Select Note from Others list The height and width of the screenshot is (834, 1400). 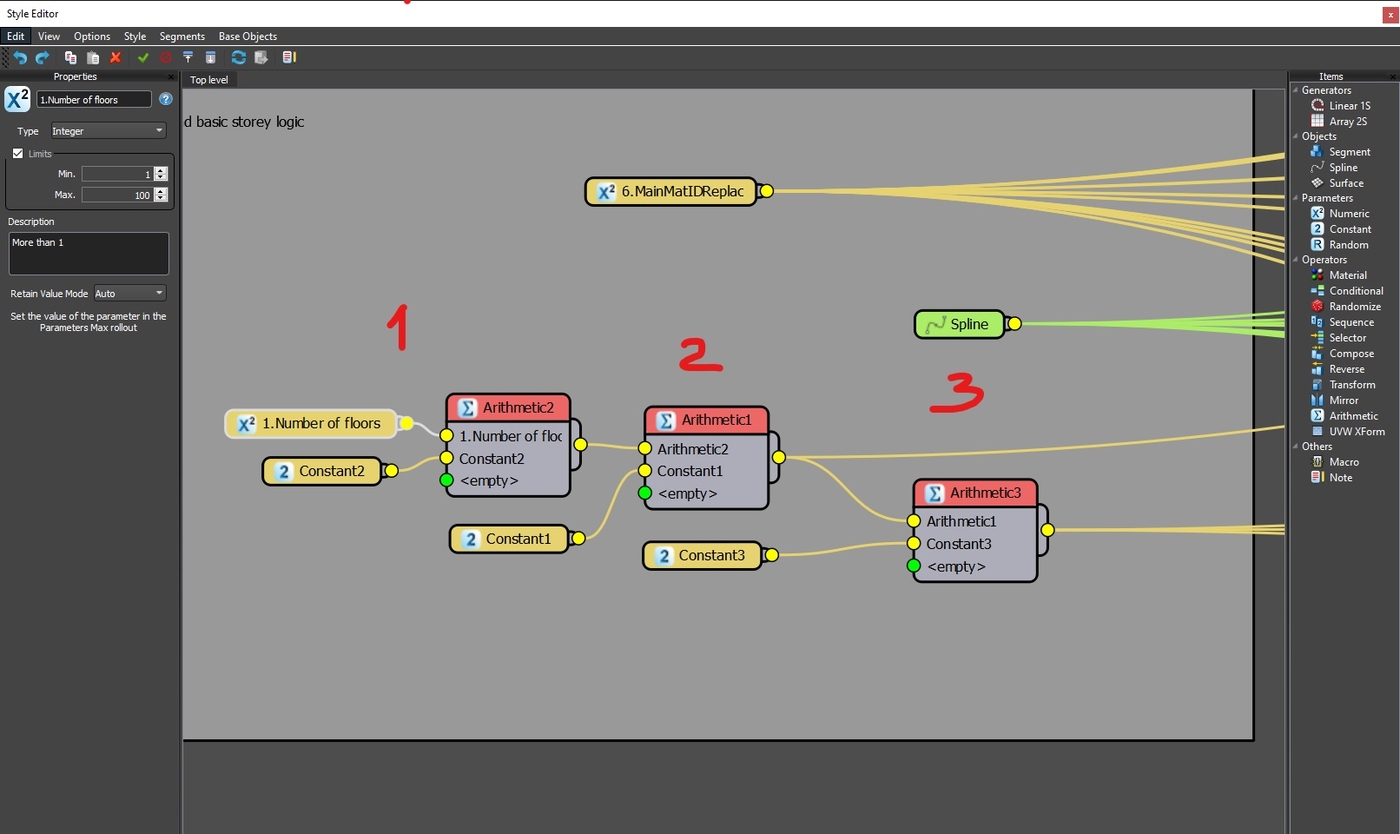point(1332,478)
